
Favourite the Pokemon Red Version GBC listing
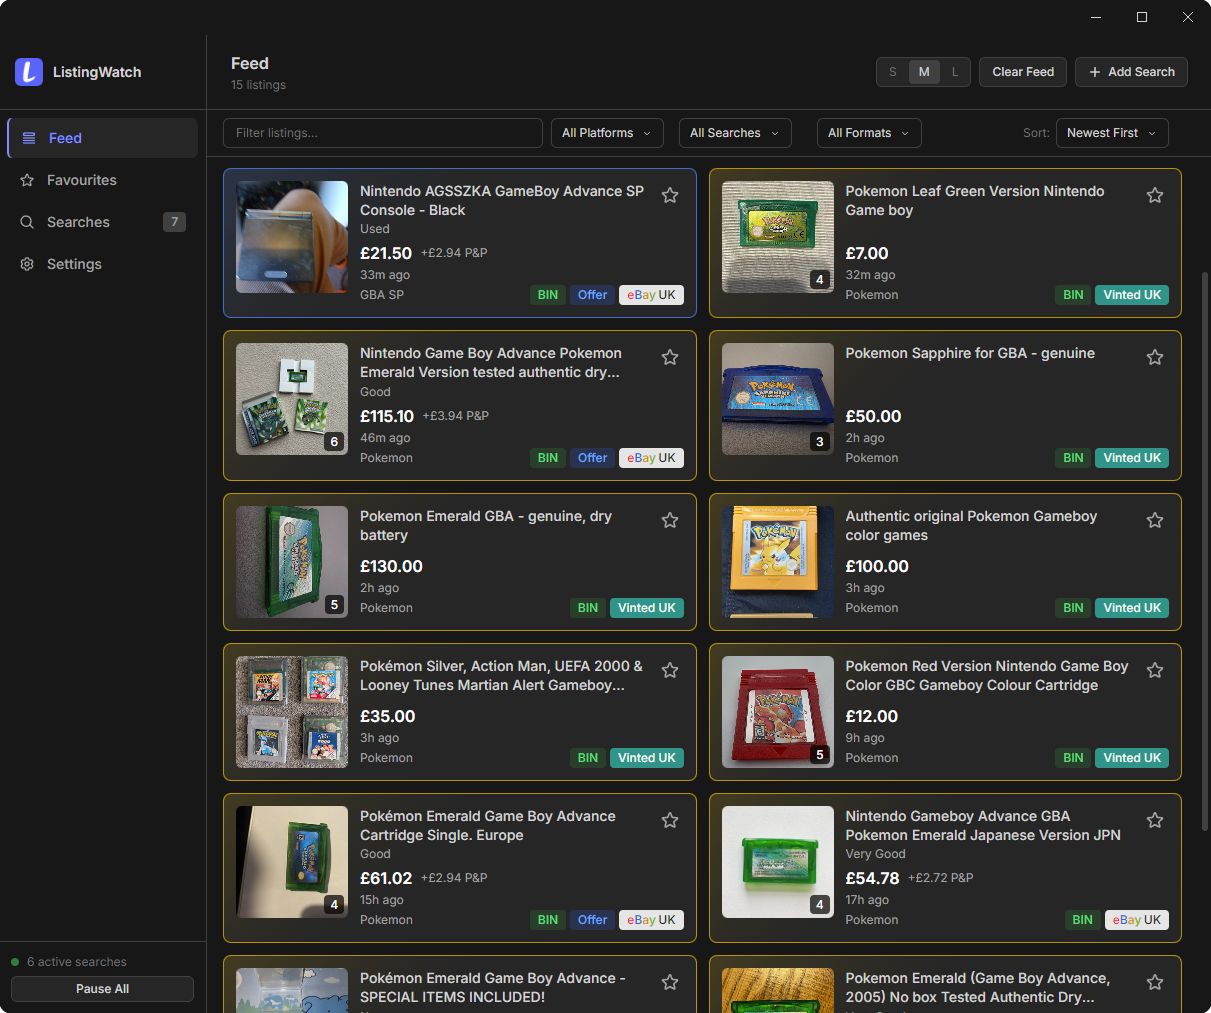tap(1155, 670)
